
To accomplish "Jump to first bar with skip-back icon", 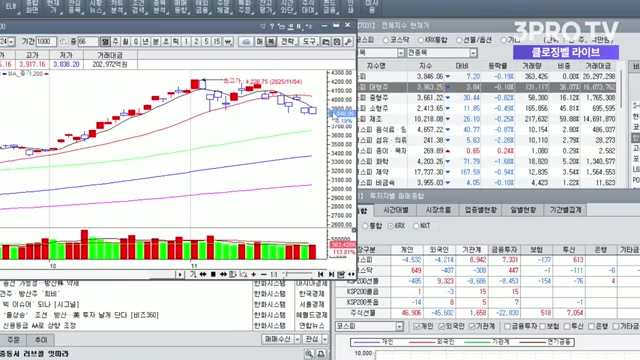I will point(320,274).
